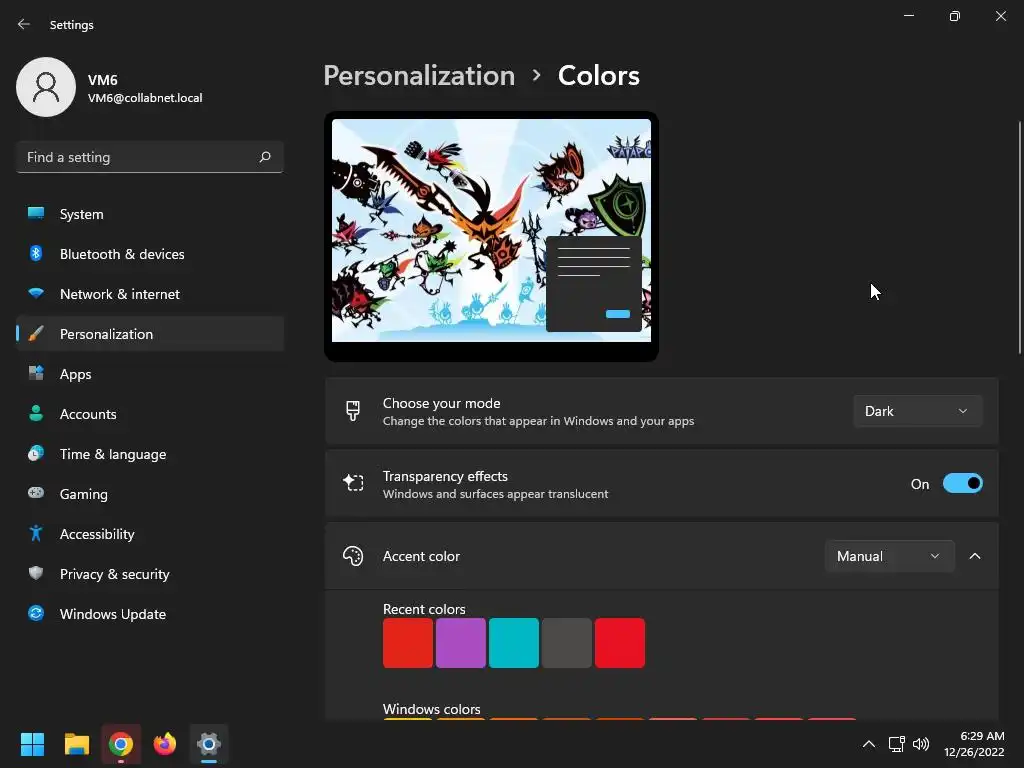Click the Accounts person icon
The width and height of the screenshot is (1024, 768).
pos(36,413)
